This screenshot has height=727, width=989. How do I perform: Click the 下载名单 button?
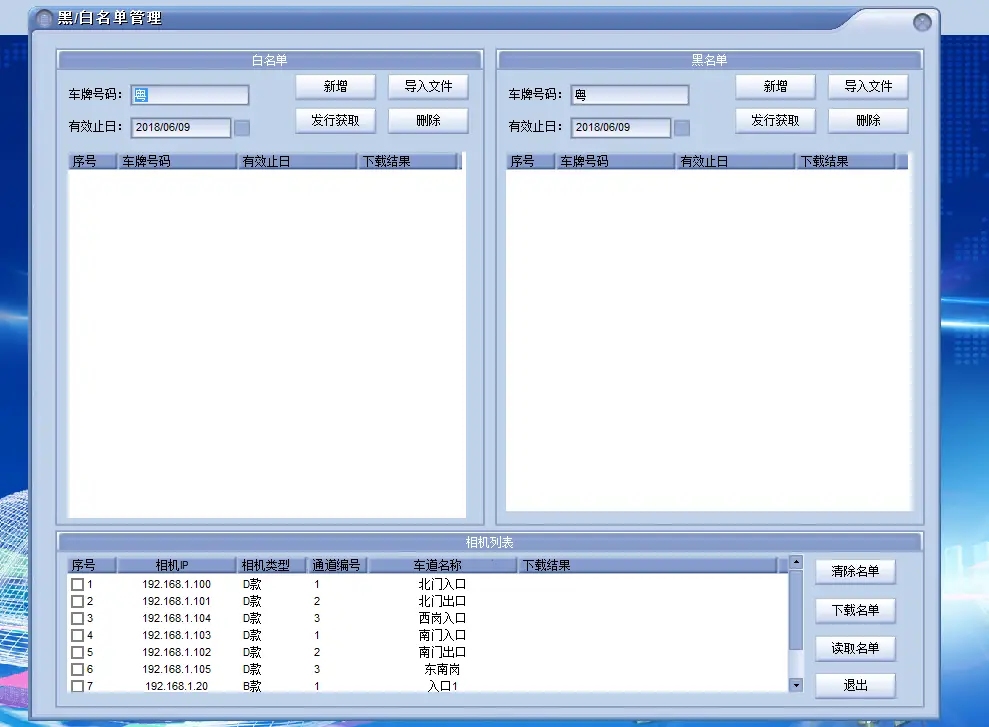pos(855,610)
